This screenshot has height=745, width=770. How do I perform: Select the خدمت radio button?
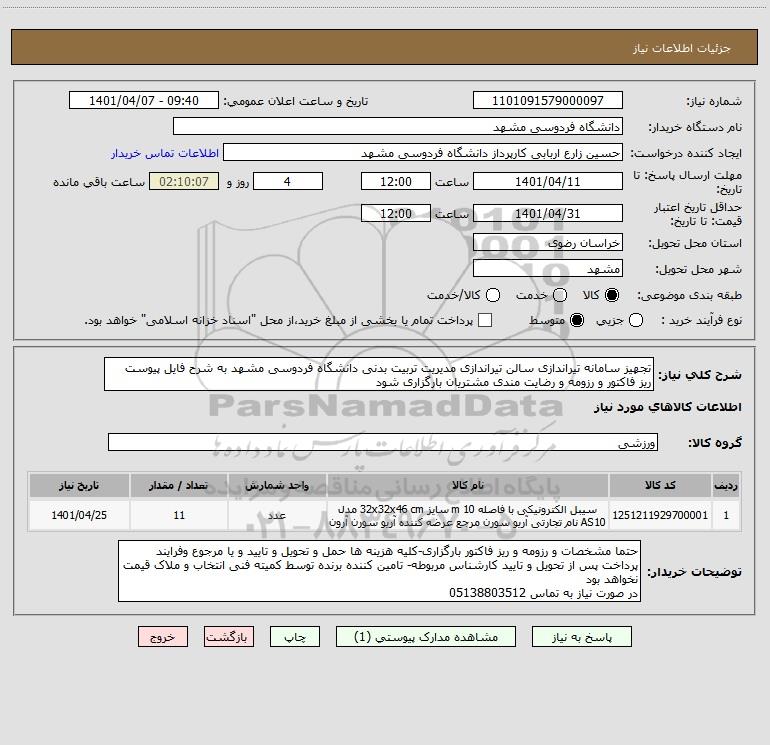pos(560,295)
